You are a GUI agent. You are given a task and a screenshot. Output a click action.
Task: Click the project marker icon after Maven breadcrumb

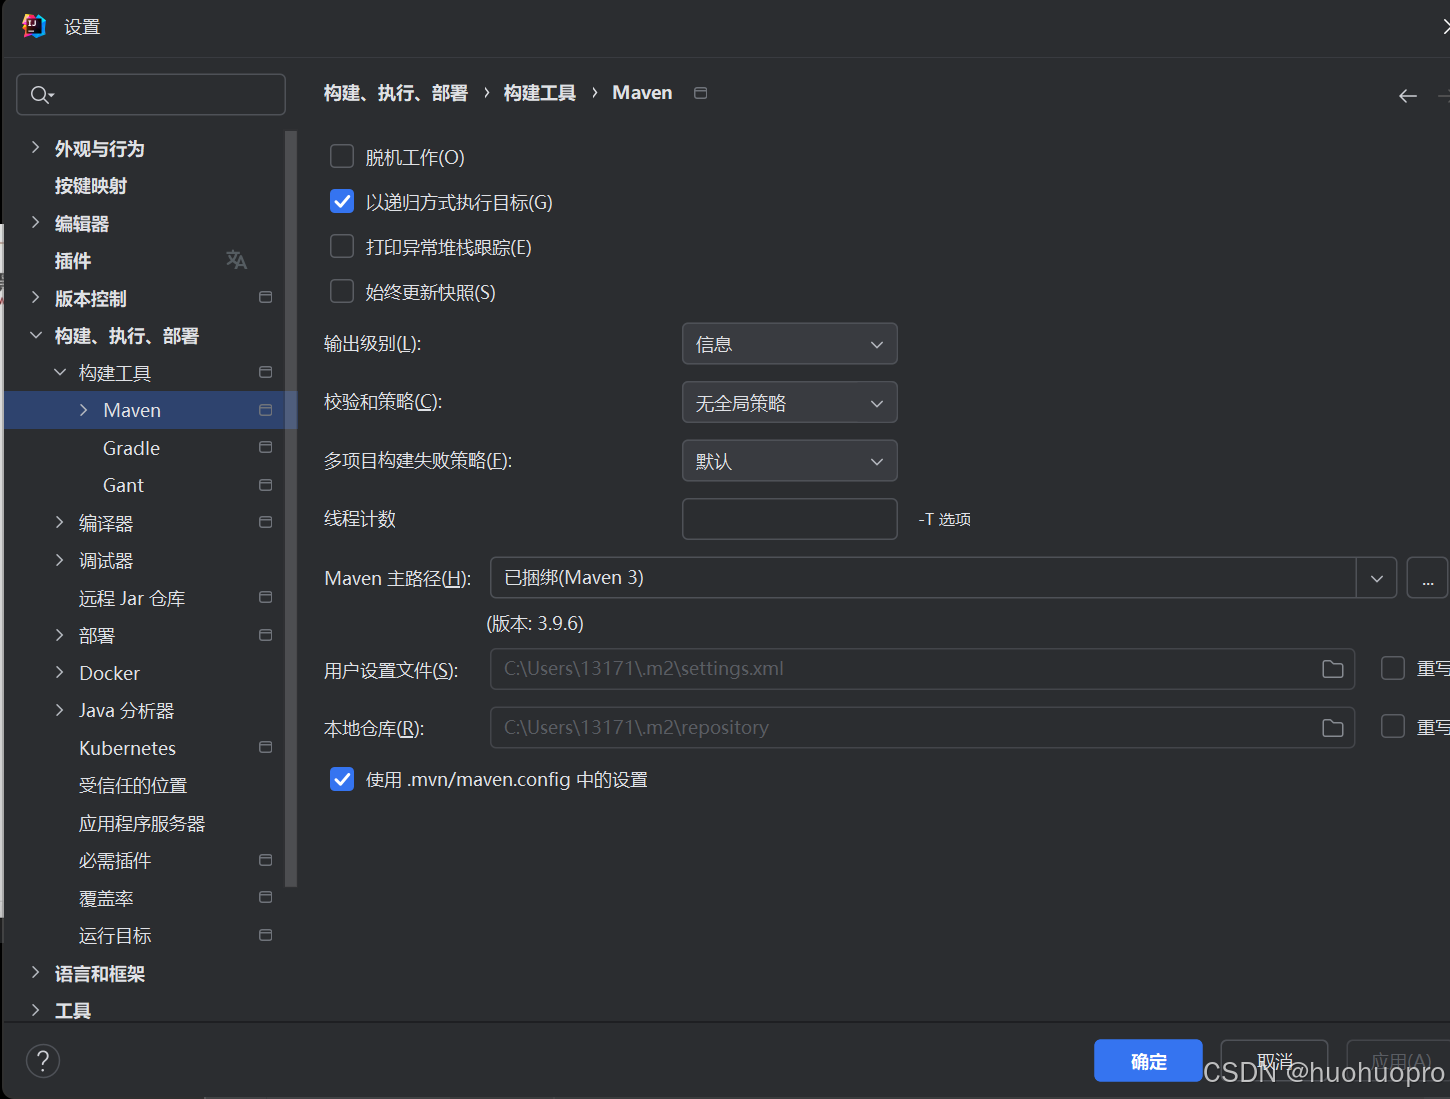[701, 93]
